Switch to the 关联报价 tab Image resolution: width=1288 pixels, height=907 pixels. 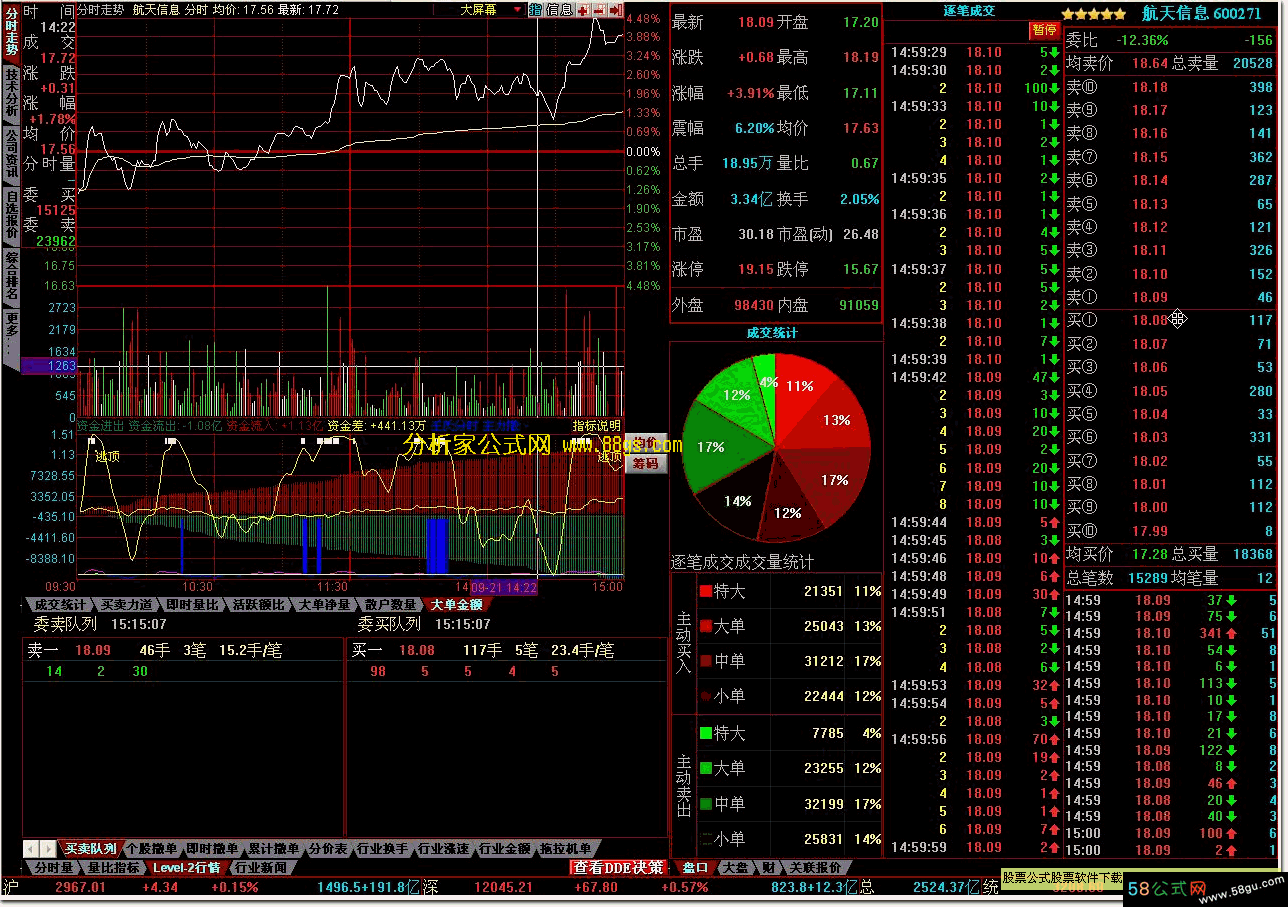pyautogui.click(x=814, y=867)
